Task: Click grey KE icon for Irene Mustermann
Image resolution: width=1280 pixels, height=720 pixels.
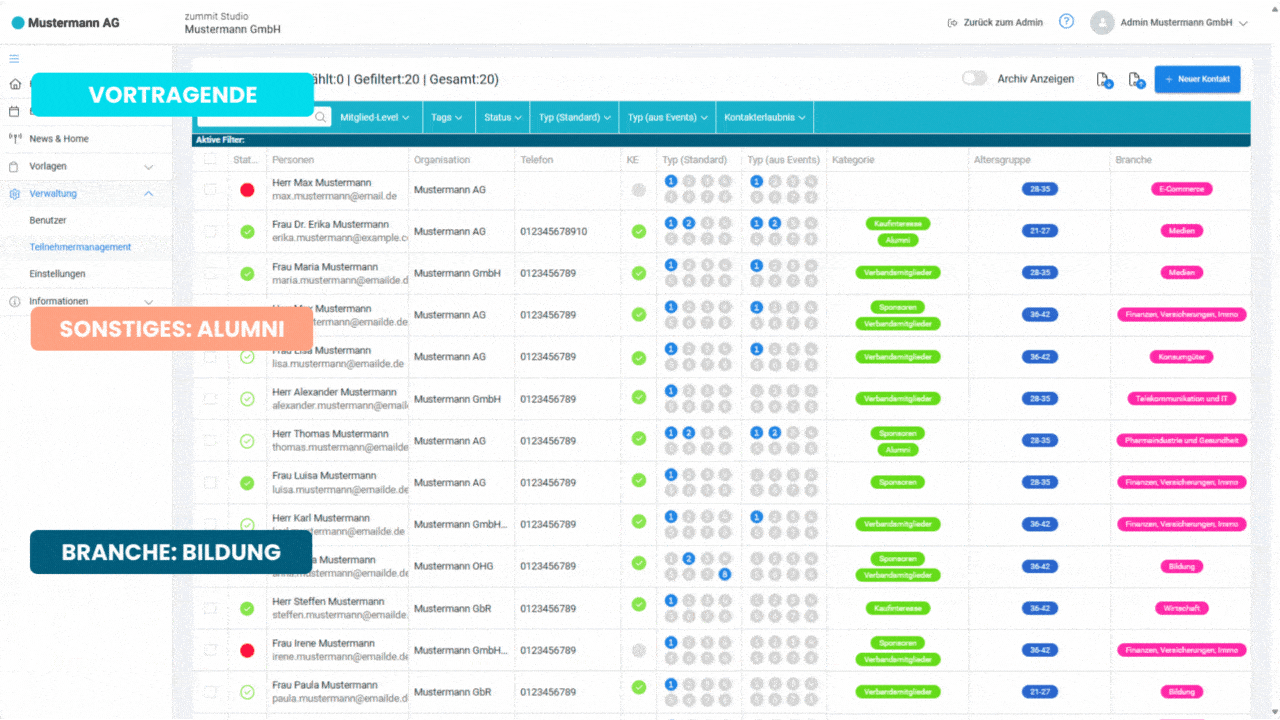Action: point(639,650)
